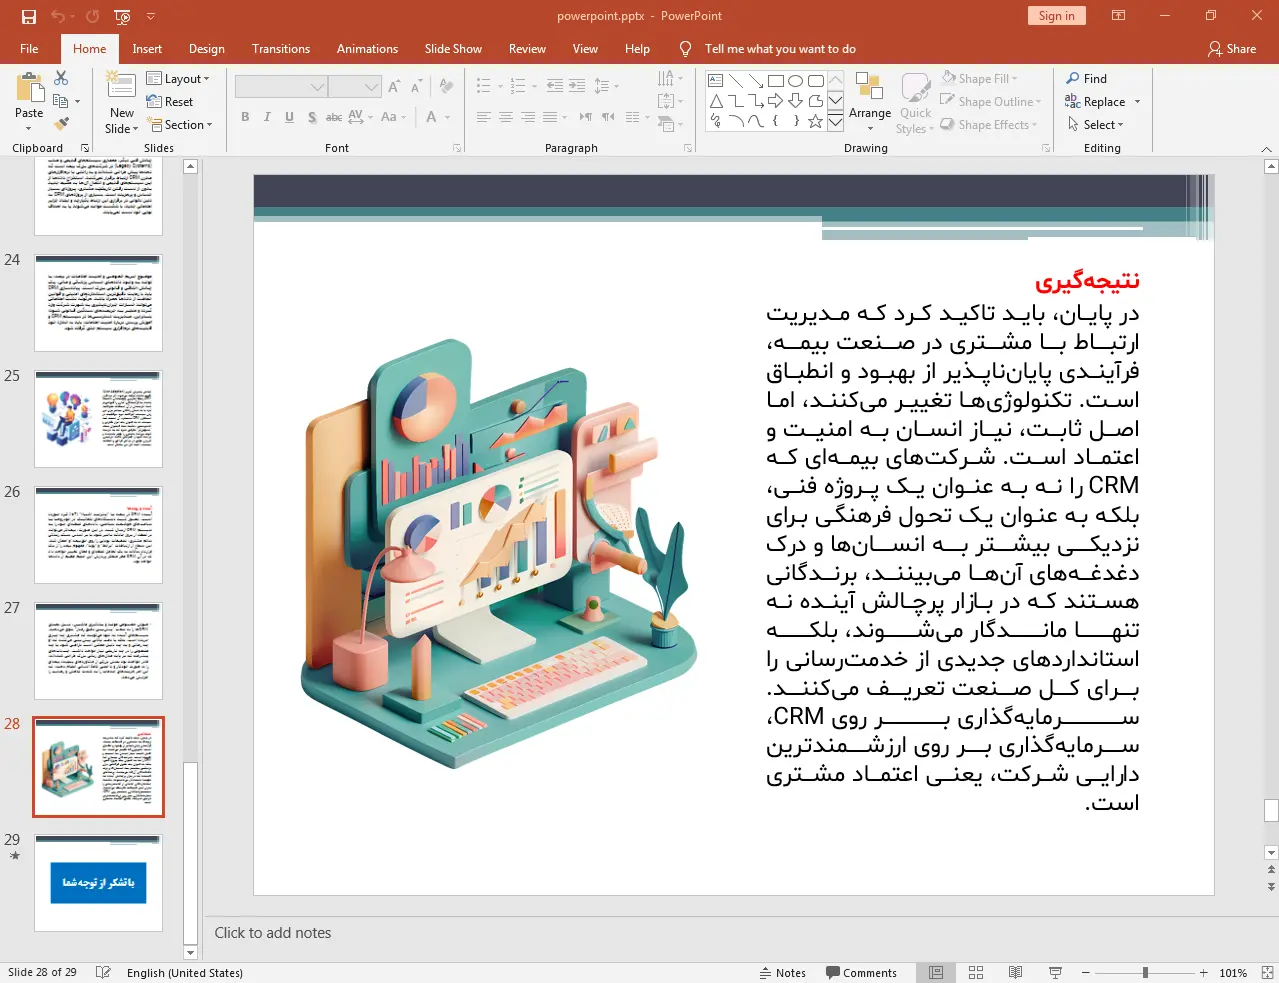Image resolution: width=1279 pixels, height=983 pixels.
Task: Click Tell me what you want to do
Action: tap(780, 49)
